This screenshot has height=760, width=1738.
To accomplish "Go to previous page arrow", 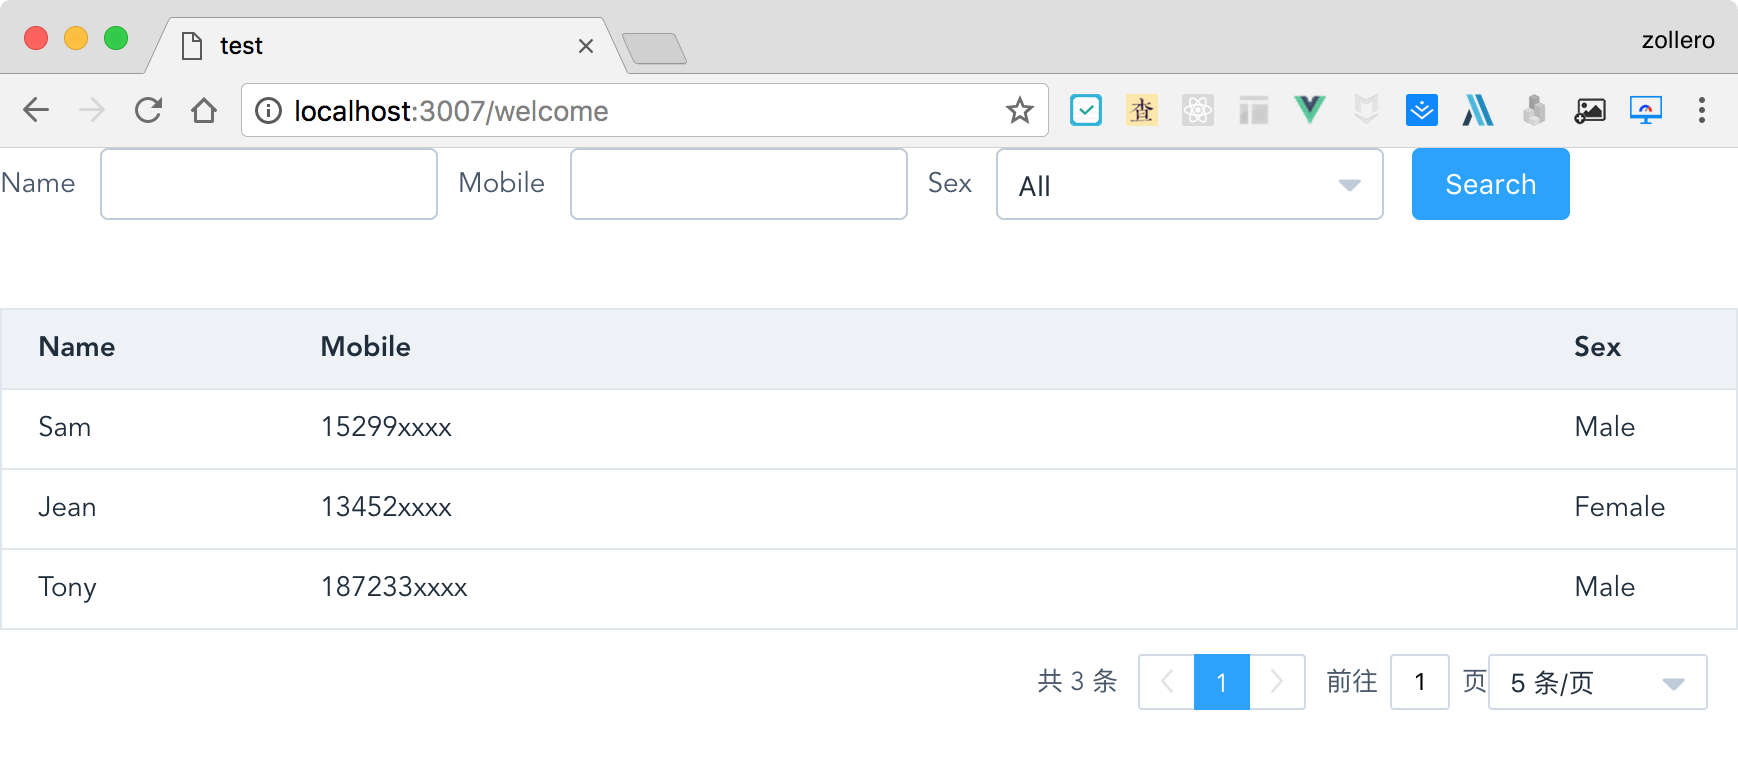I will (1166, 682).
